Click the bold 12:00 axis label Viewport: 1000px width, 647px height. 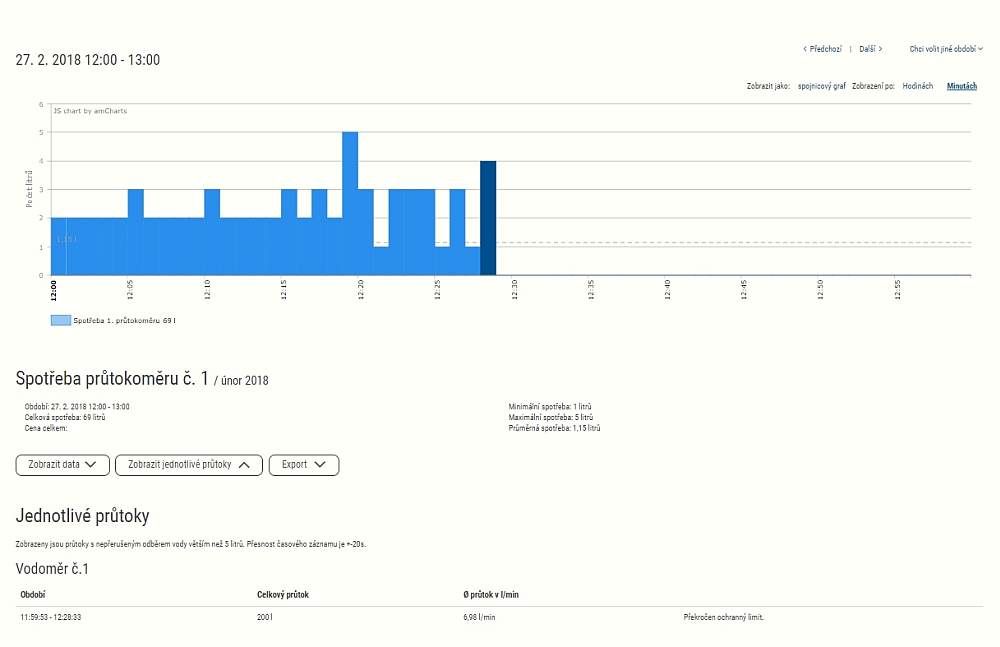click(53, 291)
